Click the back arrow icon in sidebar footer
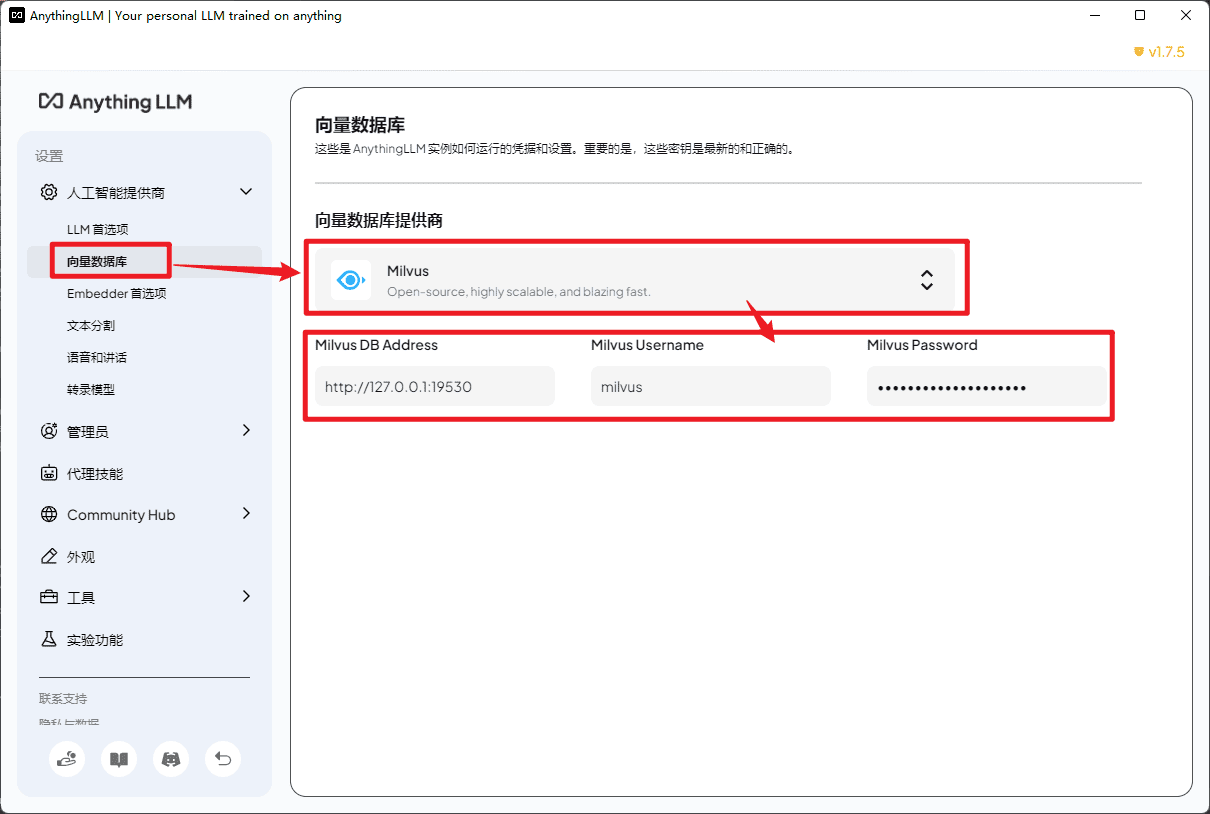1210x814 pixels. point(223,759)
